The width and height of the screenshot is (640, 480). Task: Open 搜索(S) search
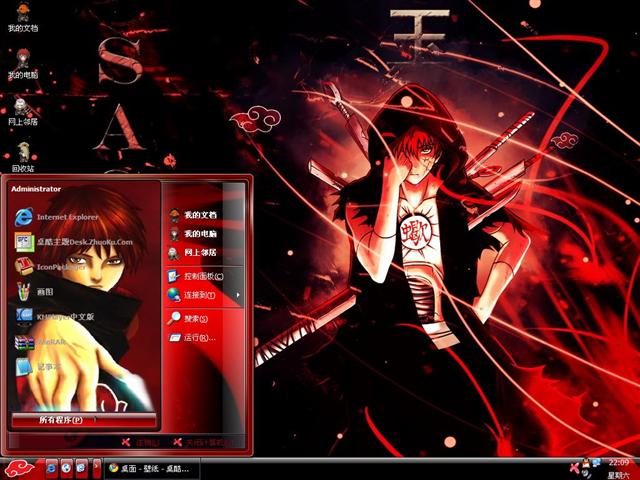pyautogui.click(x=187, y=318)
